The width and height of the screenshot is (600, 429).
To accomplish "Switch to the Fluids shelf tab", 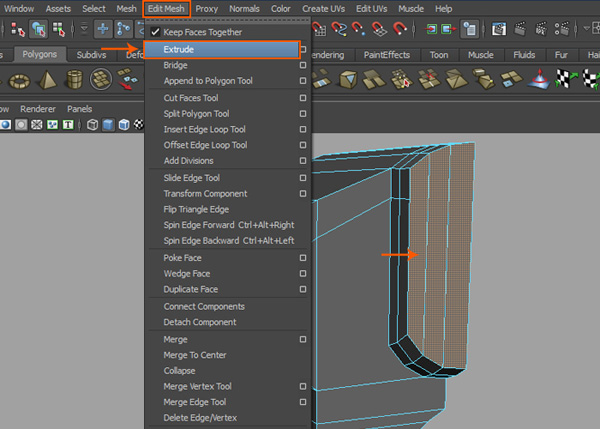I will (x=524, y=55).
